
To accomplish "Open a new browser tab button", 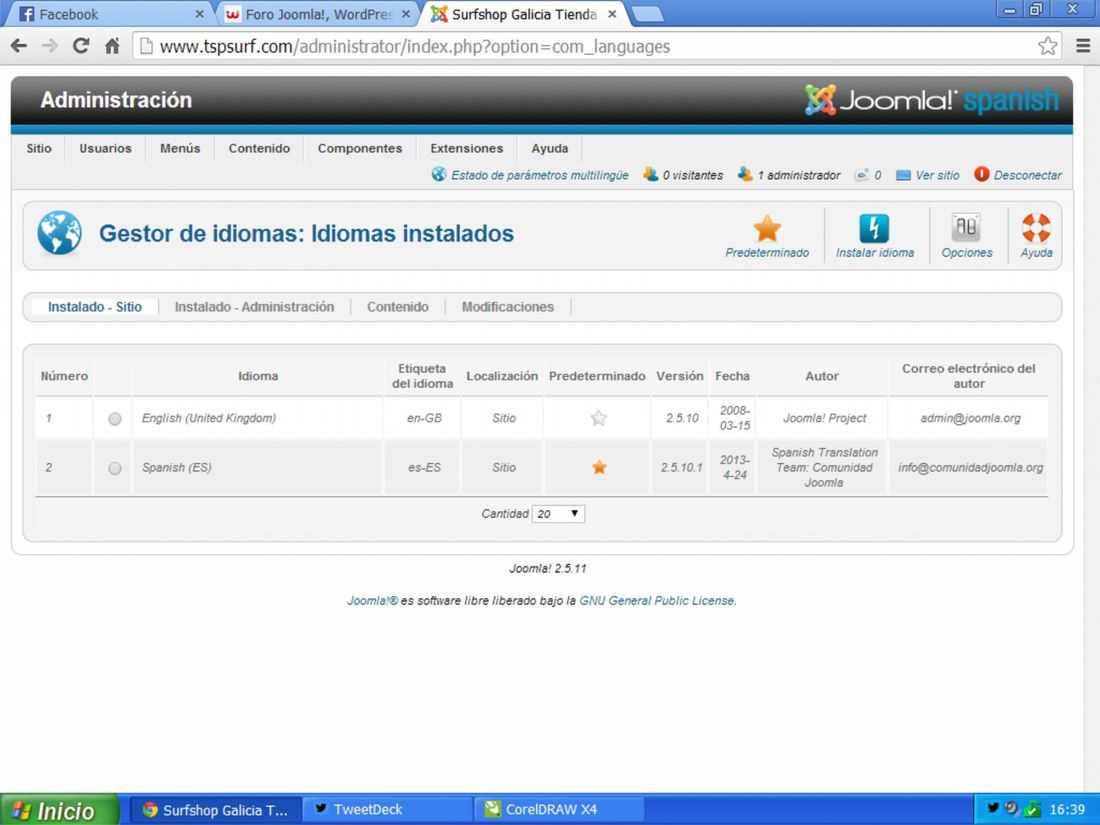I will 646,14.
